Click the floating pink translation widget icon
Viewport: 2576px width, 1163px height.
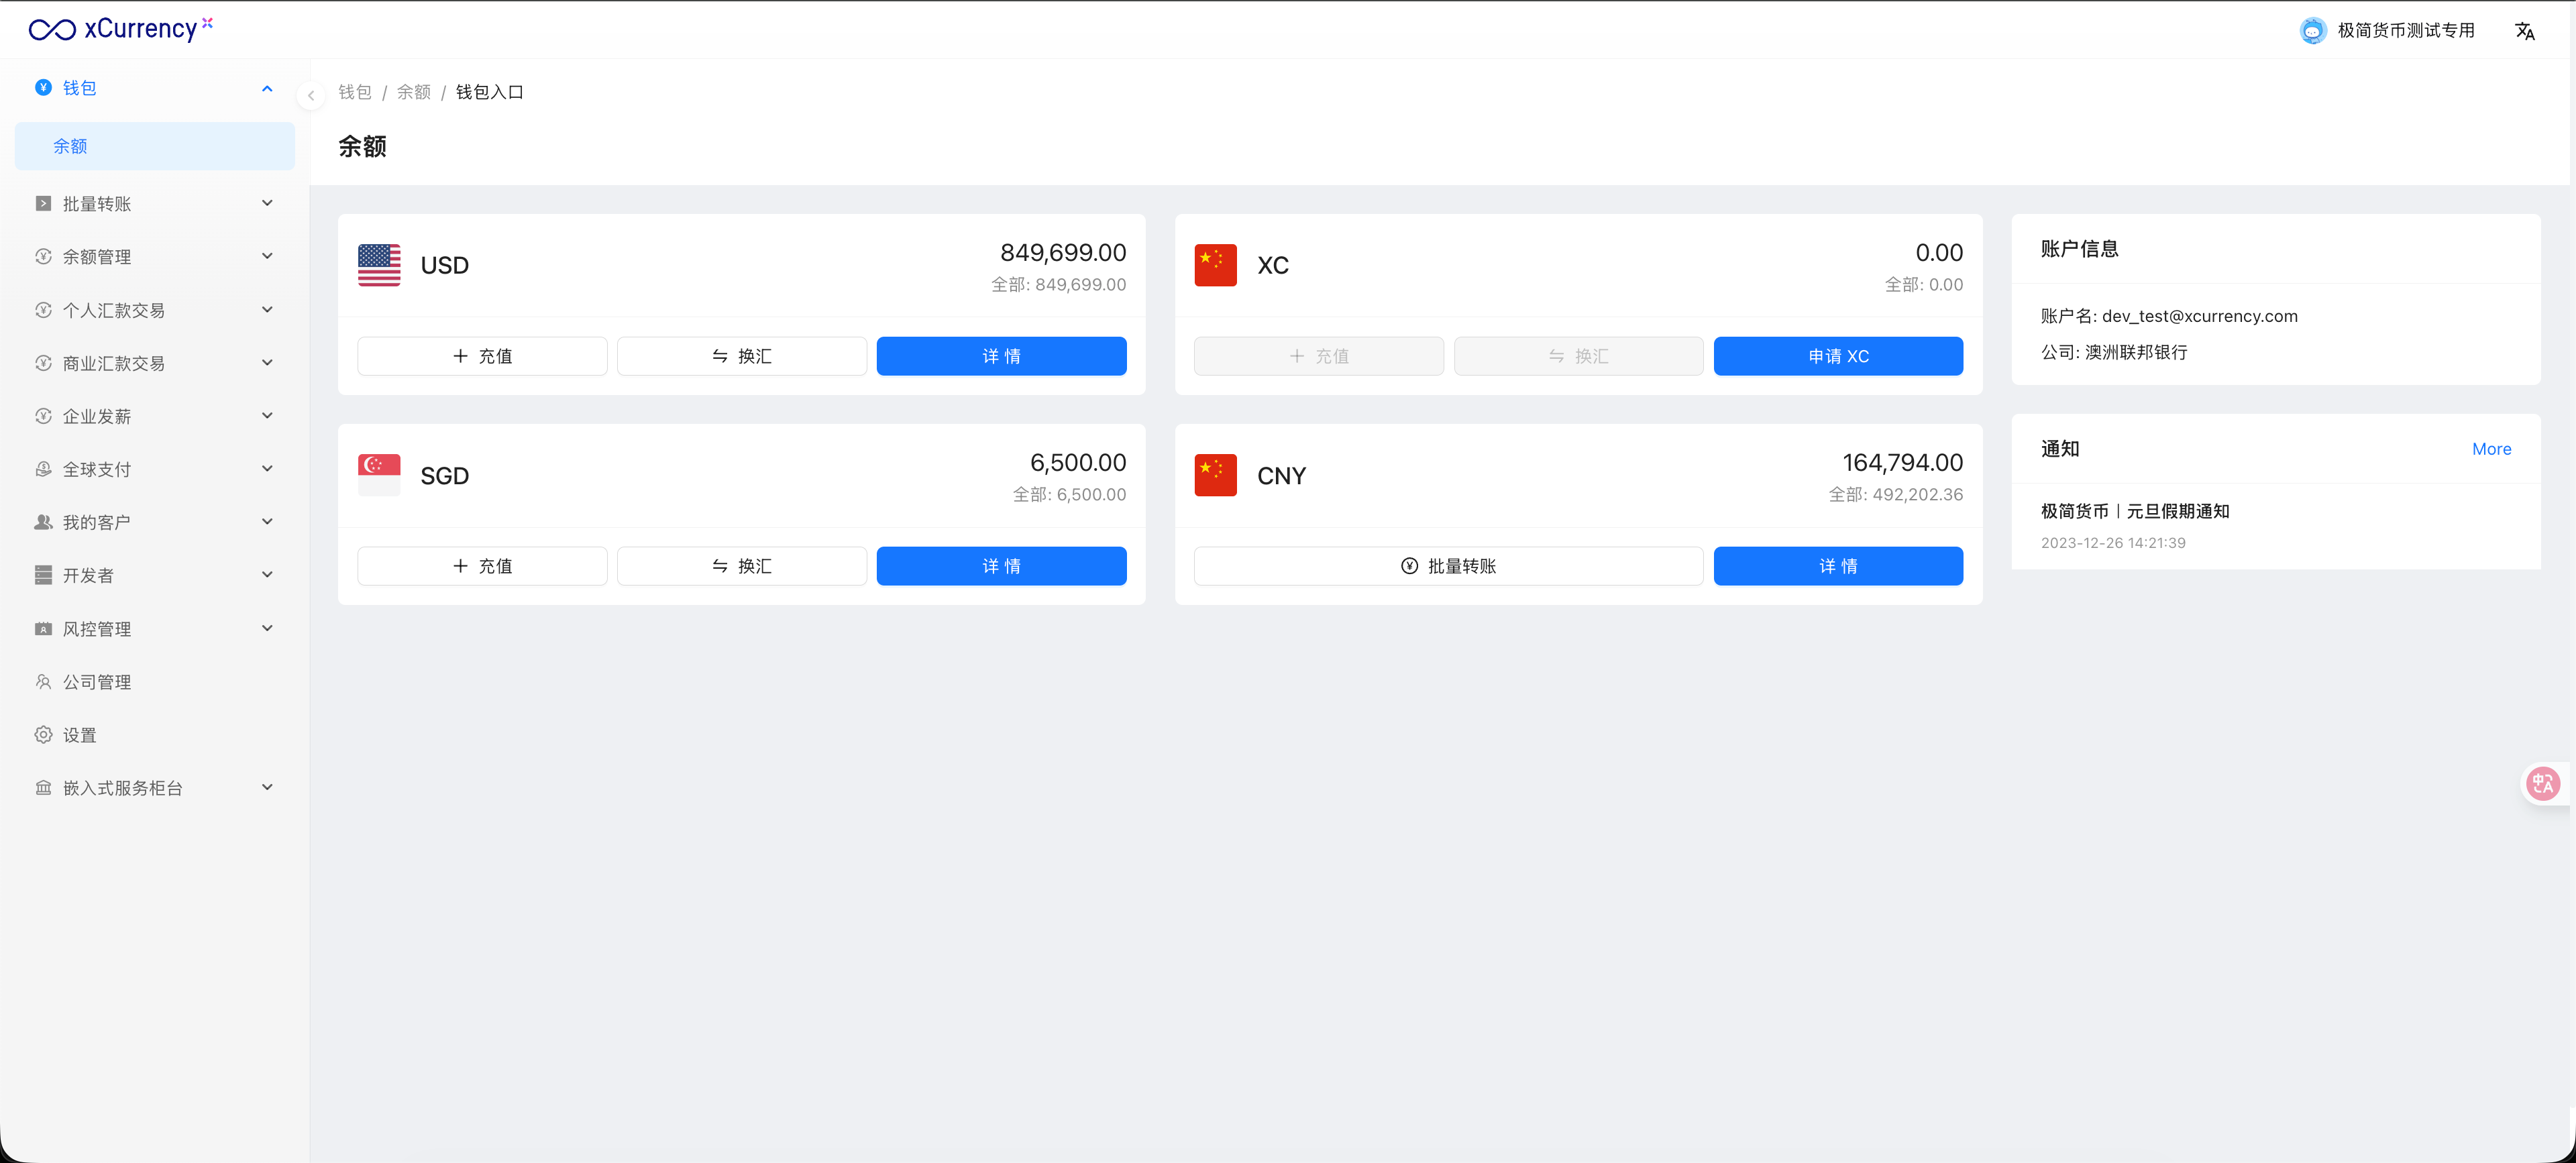(2543, 783)
